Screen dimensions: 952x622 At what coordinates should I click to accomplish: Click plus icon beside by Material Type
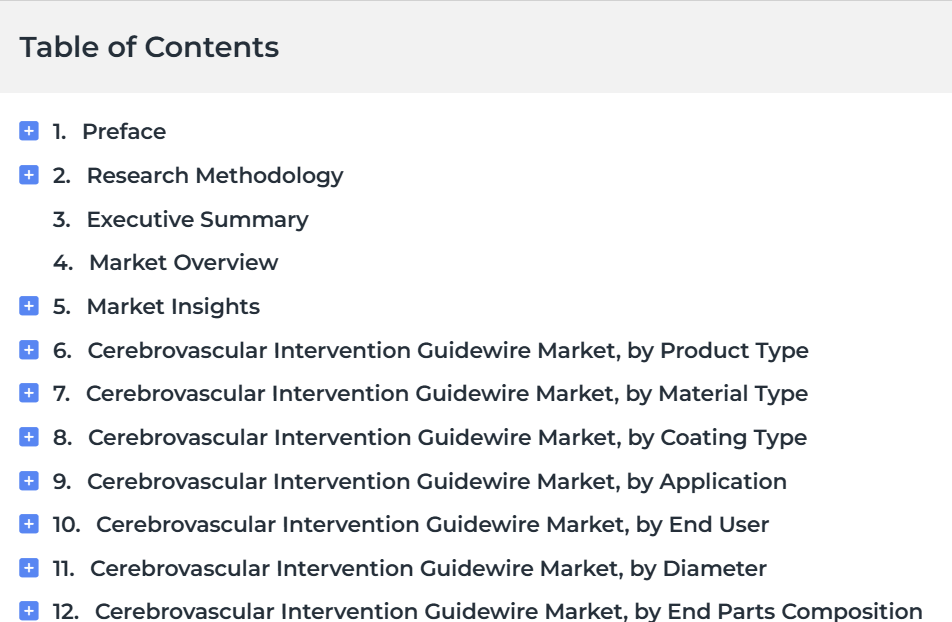(29, 393)
